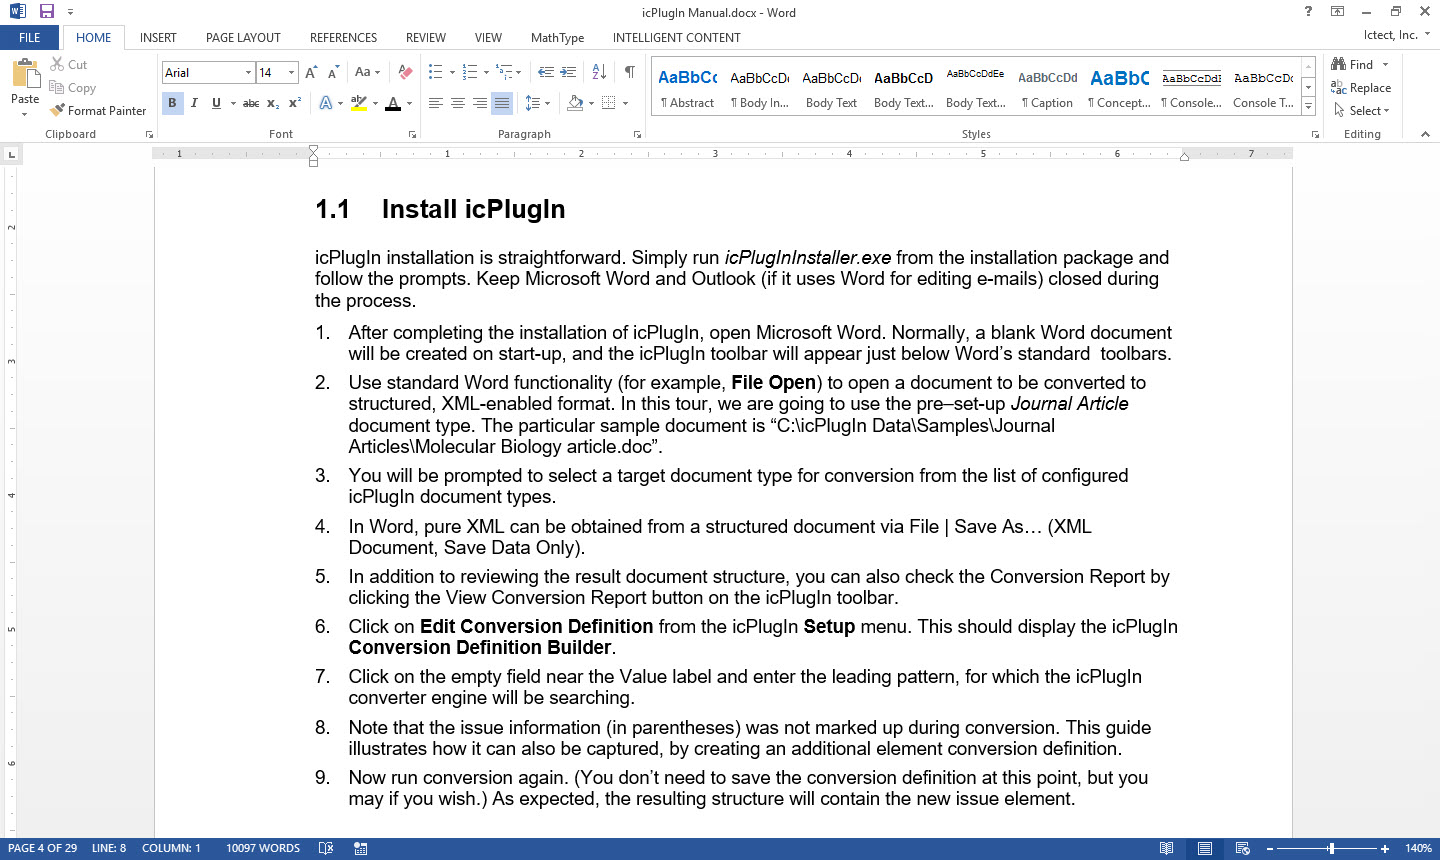
Task: Open the font size dropdown
Action: coord(291,72)
